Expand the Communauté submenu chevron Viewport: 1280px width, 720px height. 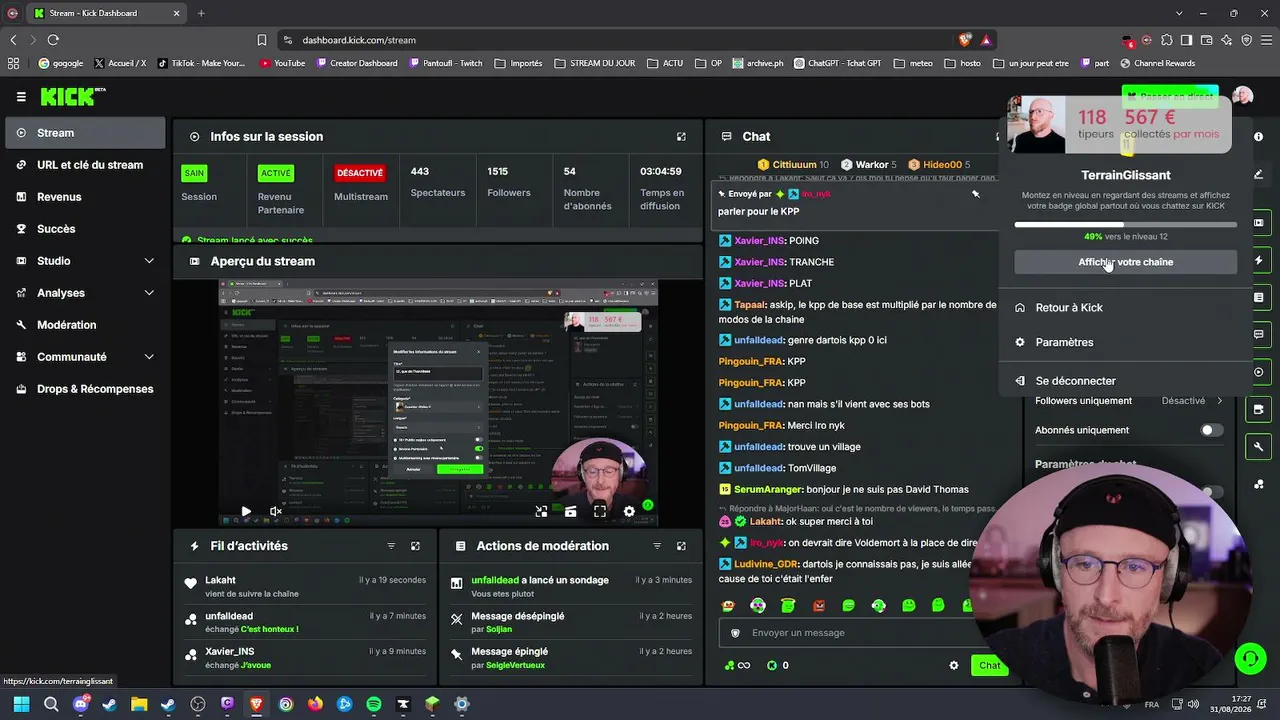(x=149, y=357)
